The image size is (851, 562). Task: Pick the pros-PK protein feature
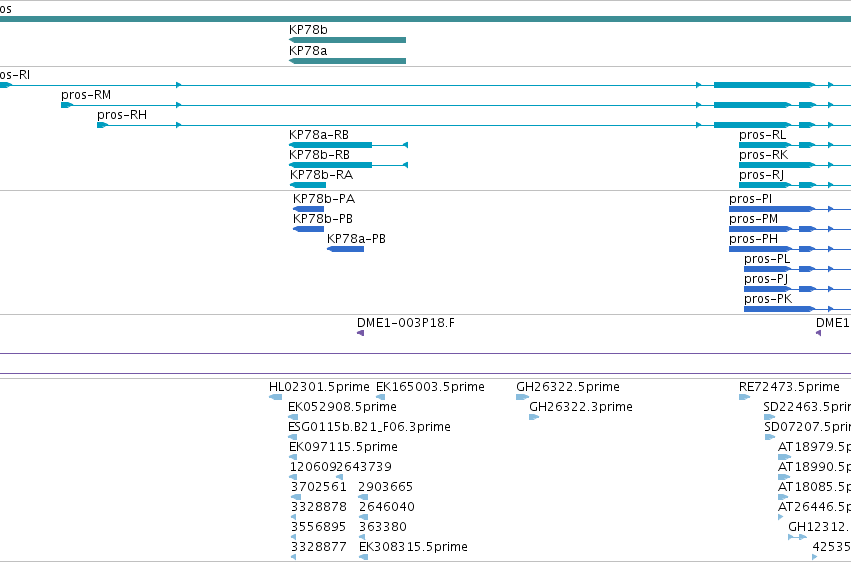797,309
